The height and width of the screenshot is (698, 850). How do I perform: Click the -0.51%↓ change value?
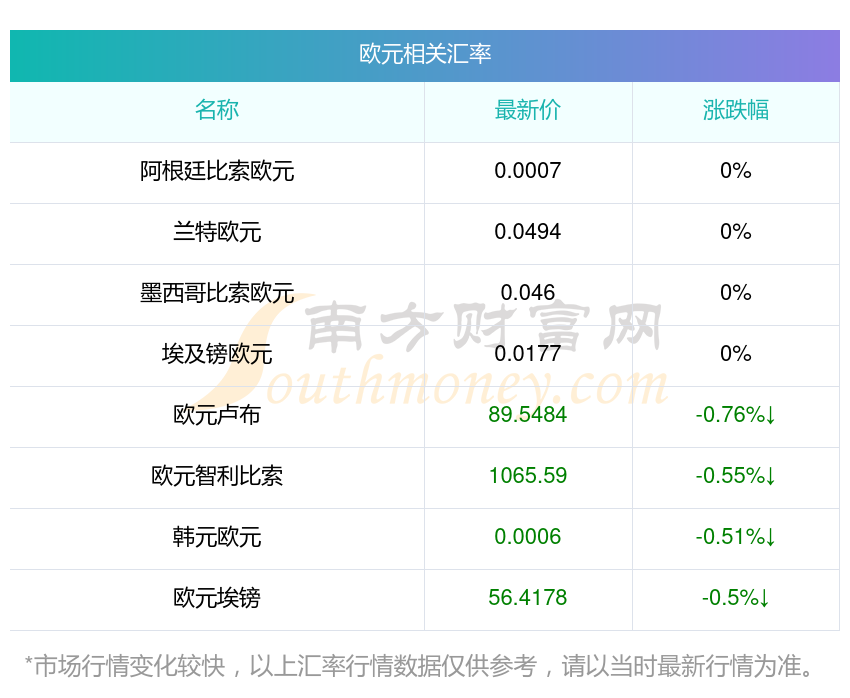pos(736,537)
